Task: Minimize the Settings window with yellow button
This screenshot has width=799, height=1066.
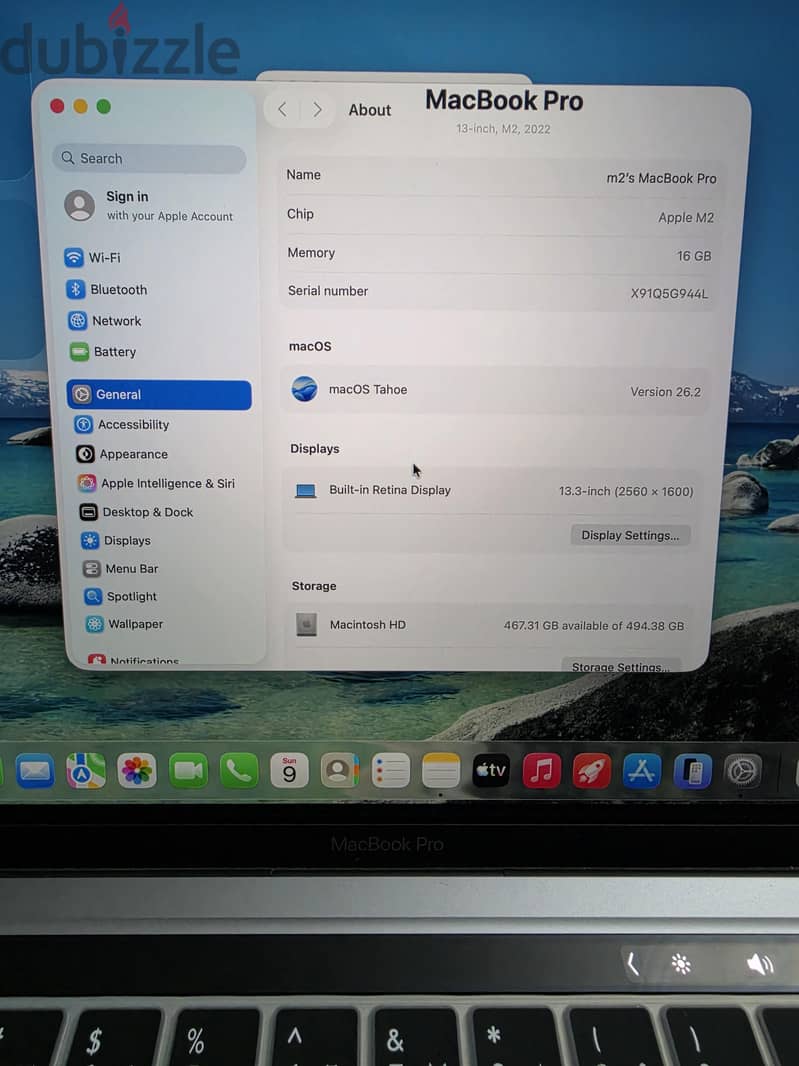Action: tap(80, 106)
